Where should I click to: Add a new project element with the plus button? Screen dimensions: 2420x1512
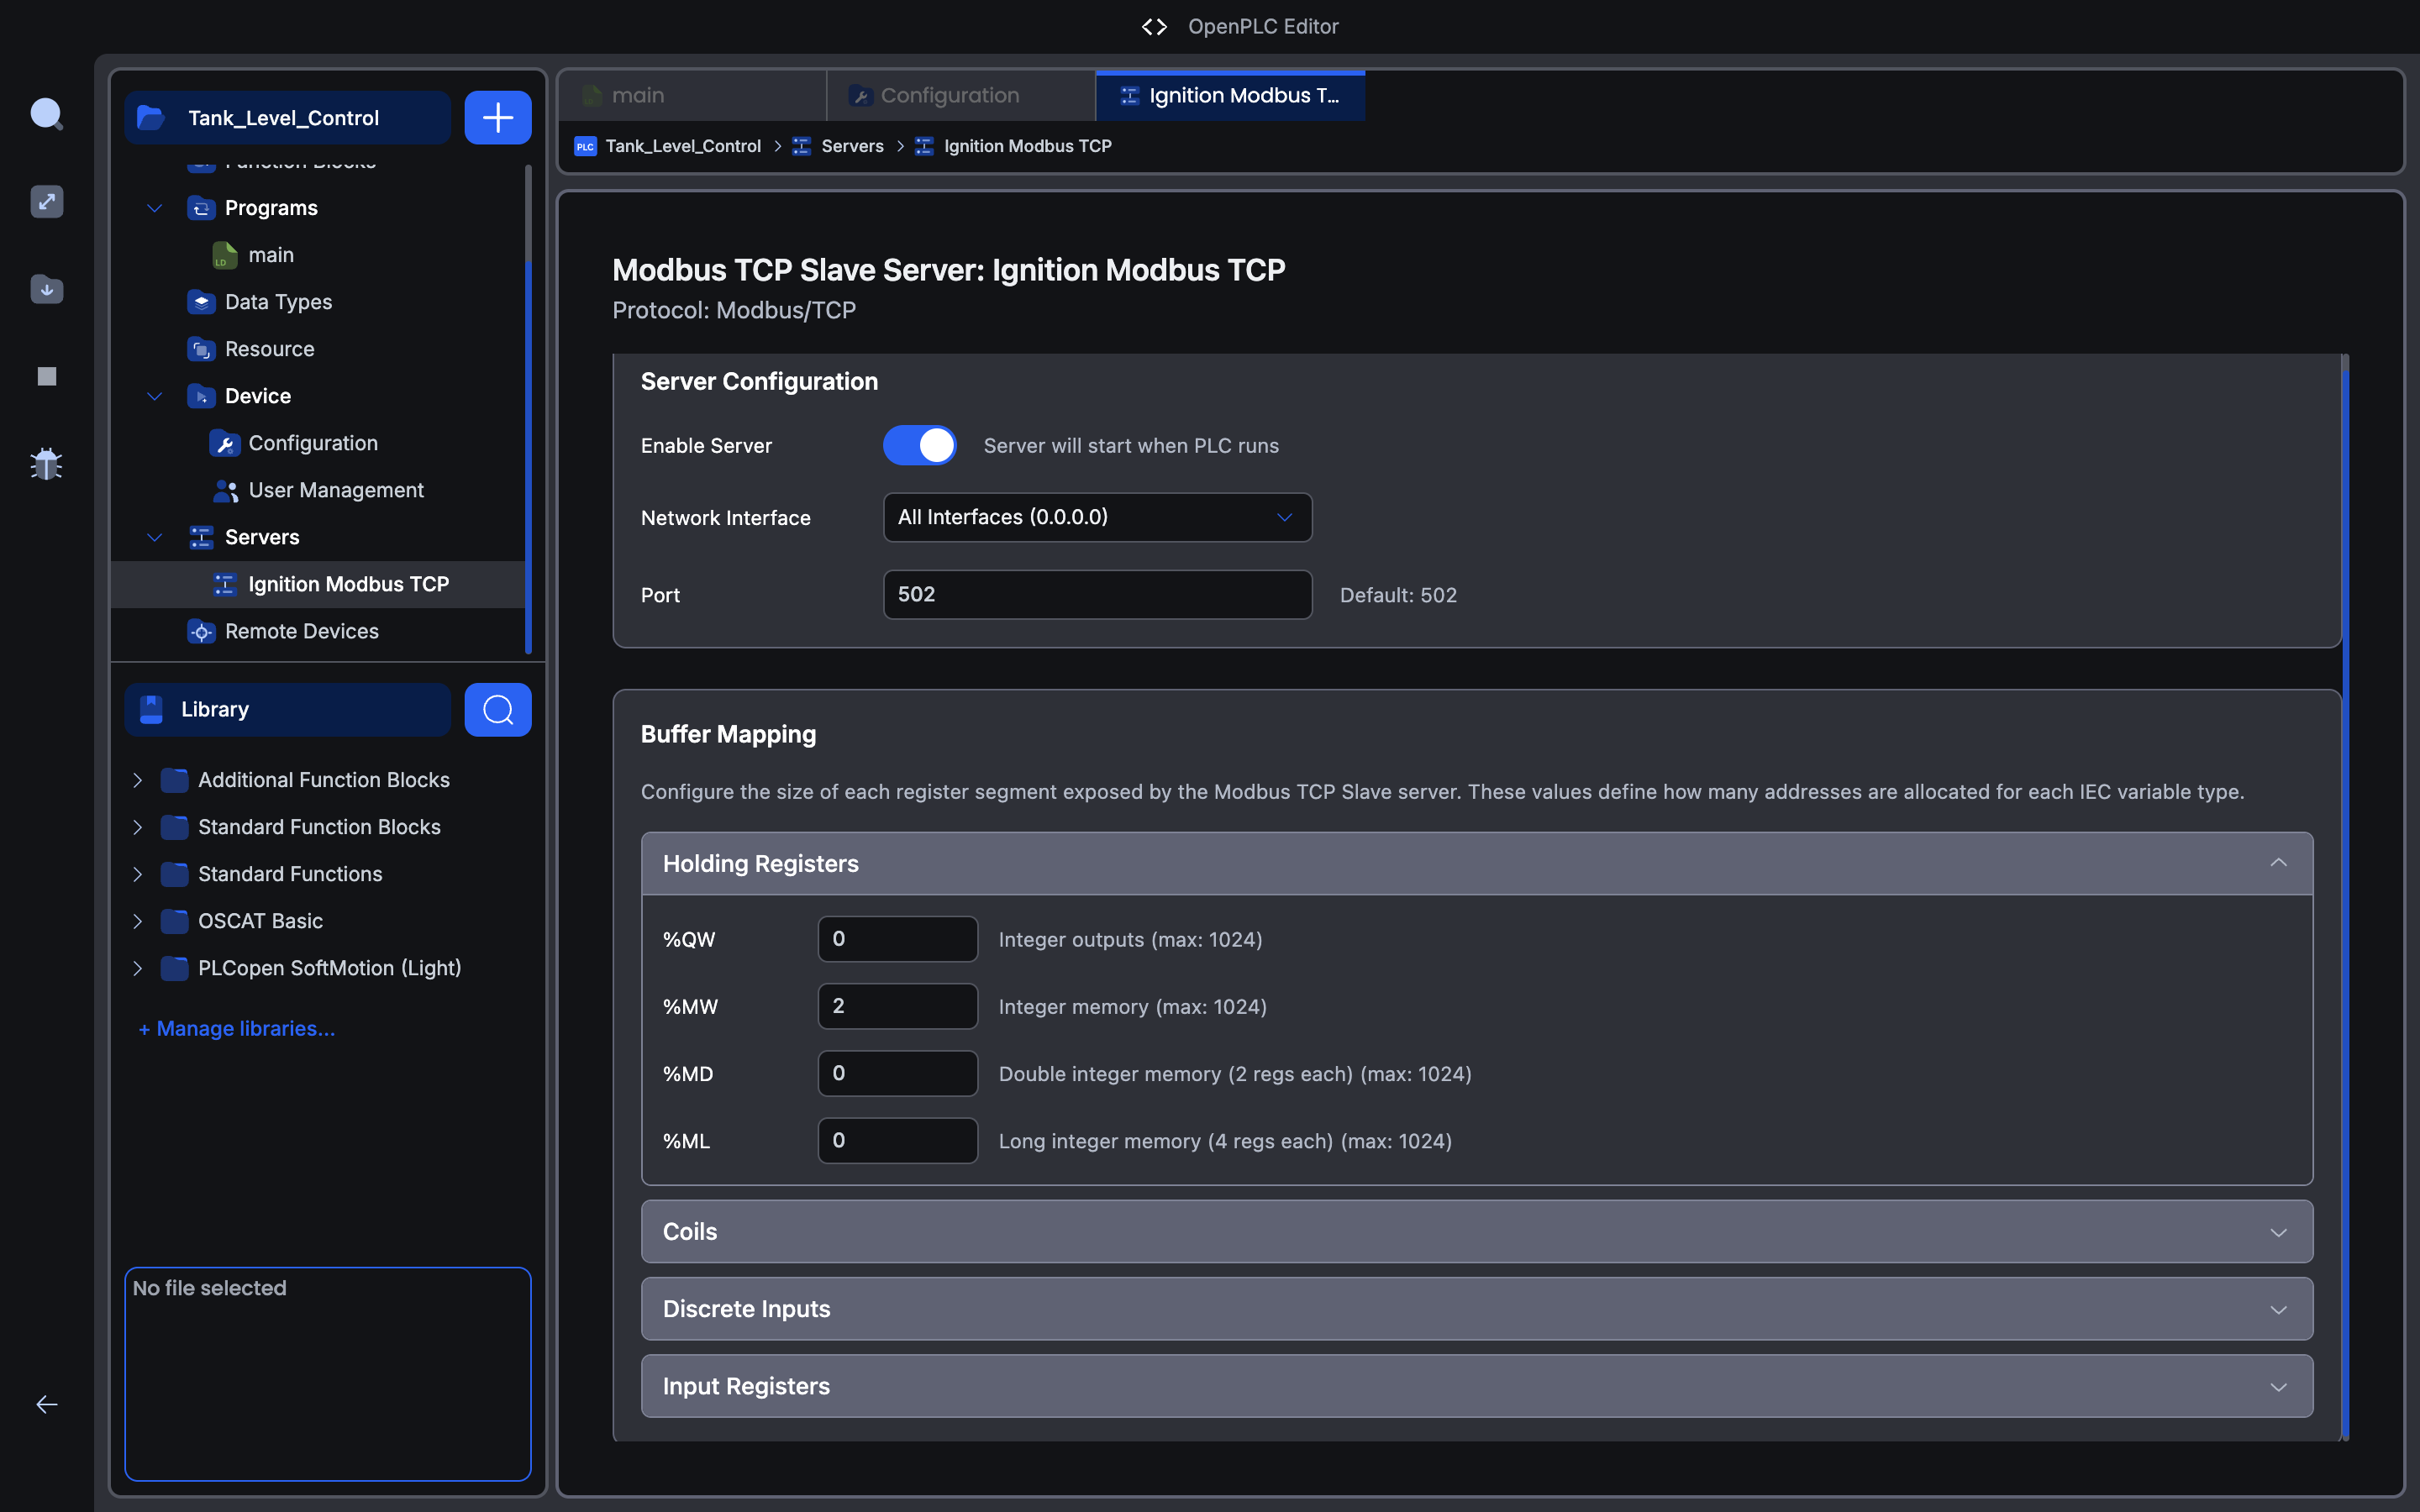pos(498,118)
